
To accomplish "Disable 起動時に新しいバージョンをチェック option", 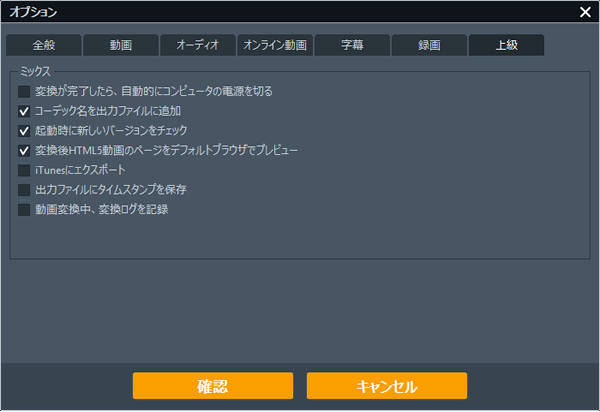I will coord(25,131).
